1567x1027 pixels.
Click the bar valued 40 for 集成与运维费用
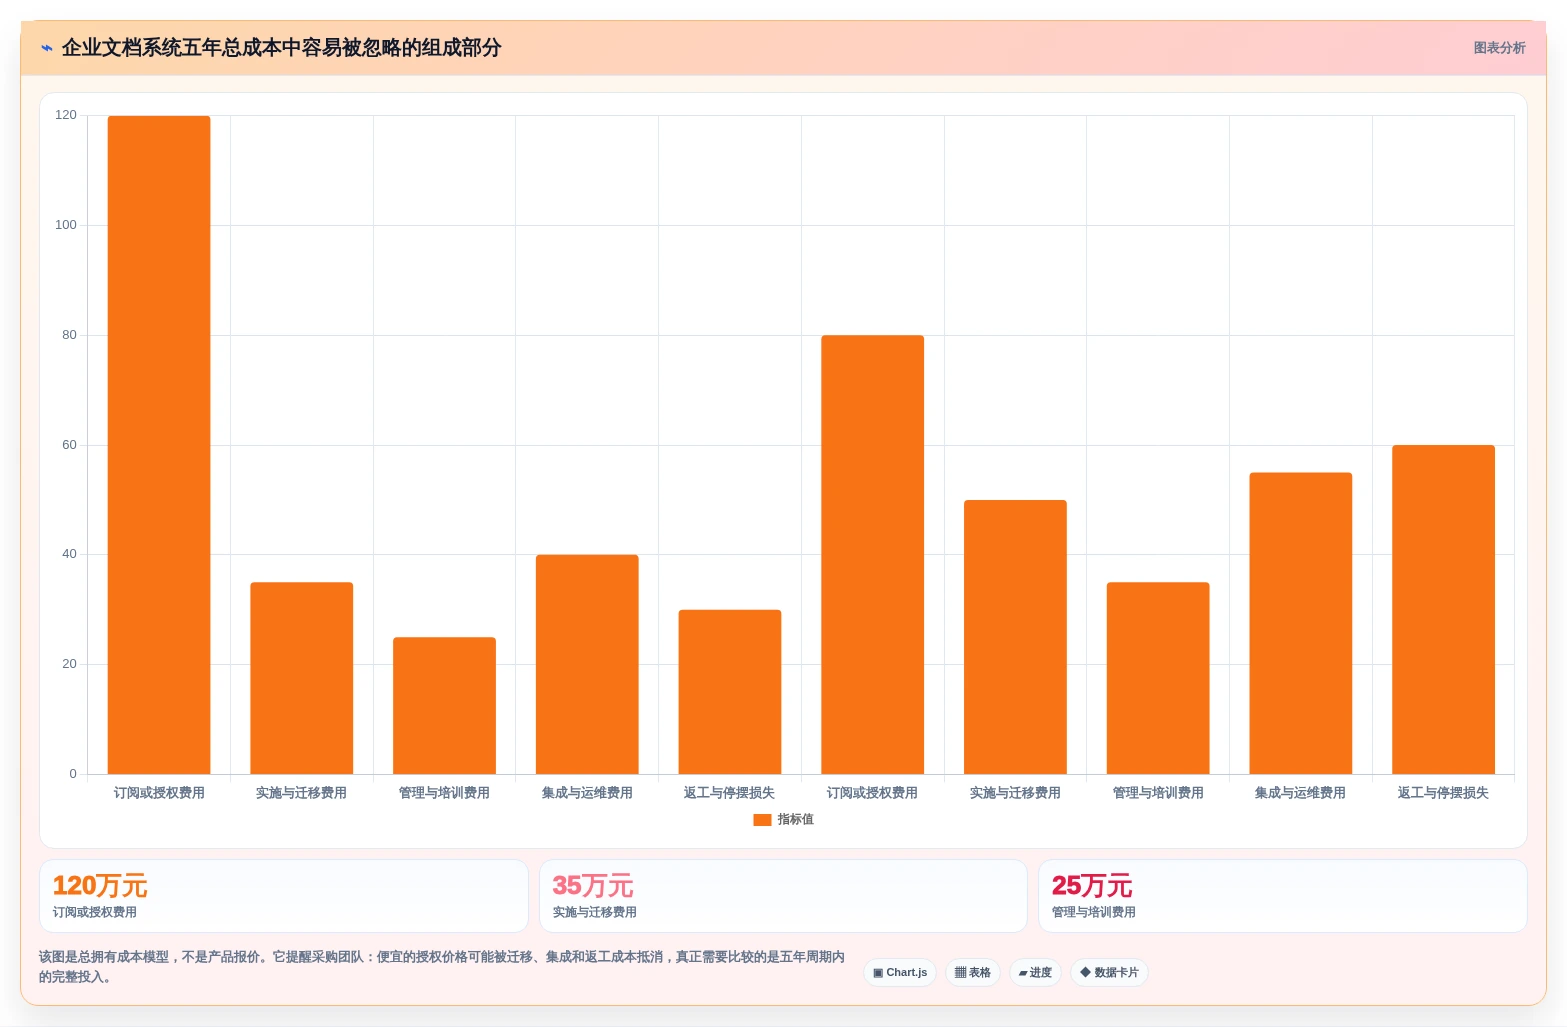pos(587,665)
